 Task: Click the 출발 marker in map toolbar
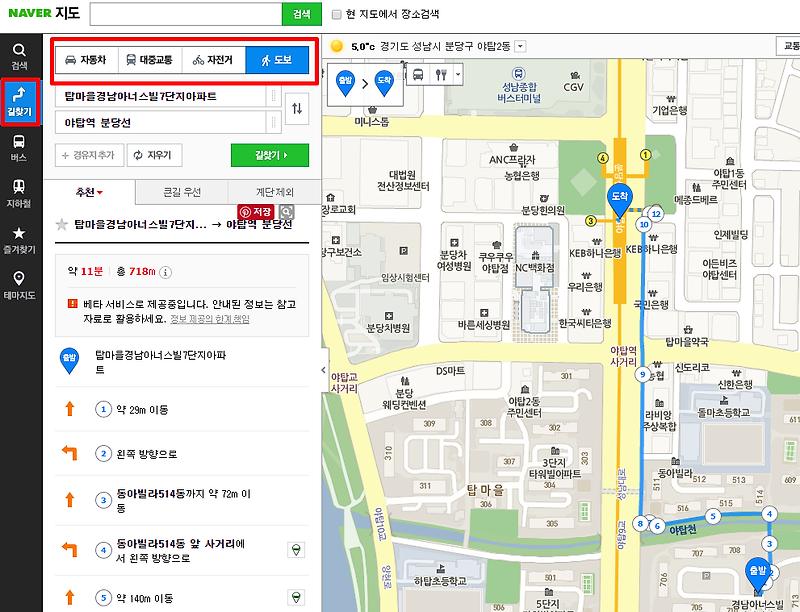coord(345,83)
